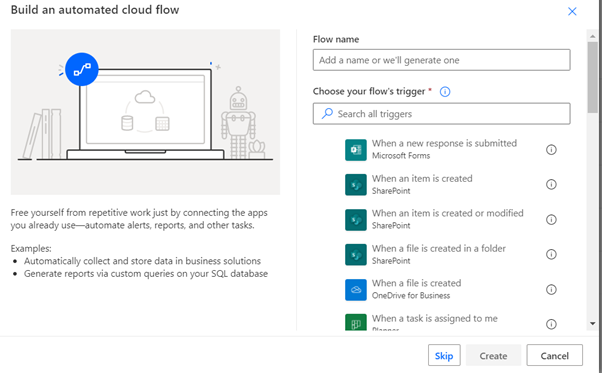Click the blue flow connector circle icon
This screenshot has width=602, height=373.
click(82, 69)
